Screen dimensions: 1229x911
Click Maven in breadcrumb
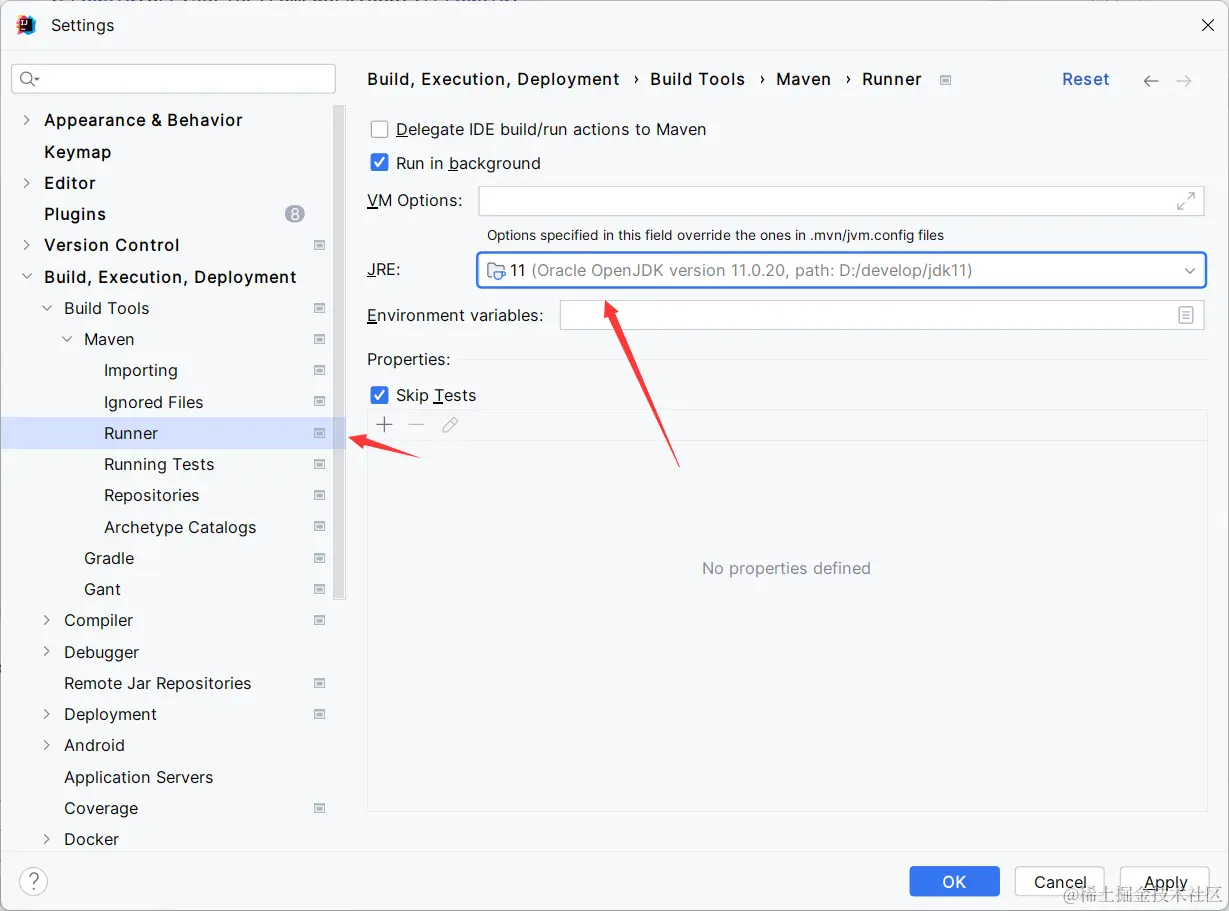804,79
